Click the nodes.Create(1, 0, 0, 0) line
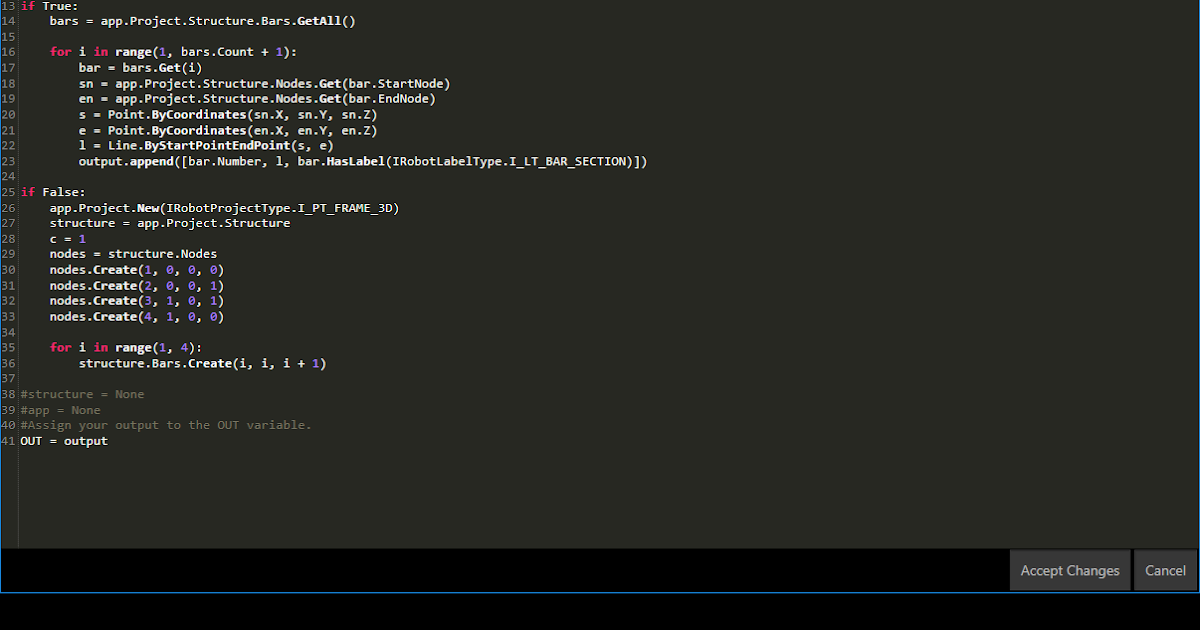Image resolution: width=1200 pixels, height=630 pixels. [x=136, y=270]
